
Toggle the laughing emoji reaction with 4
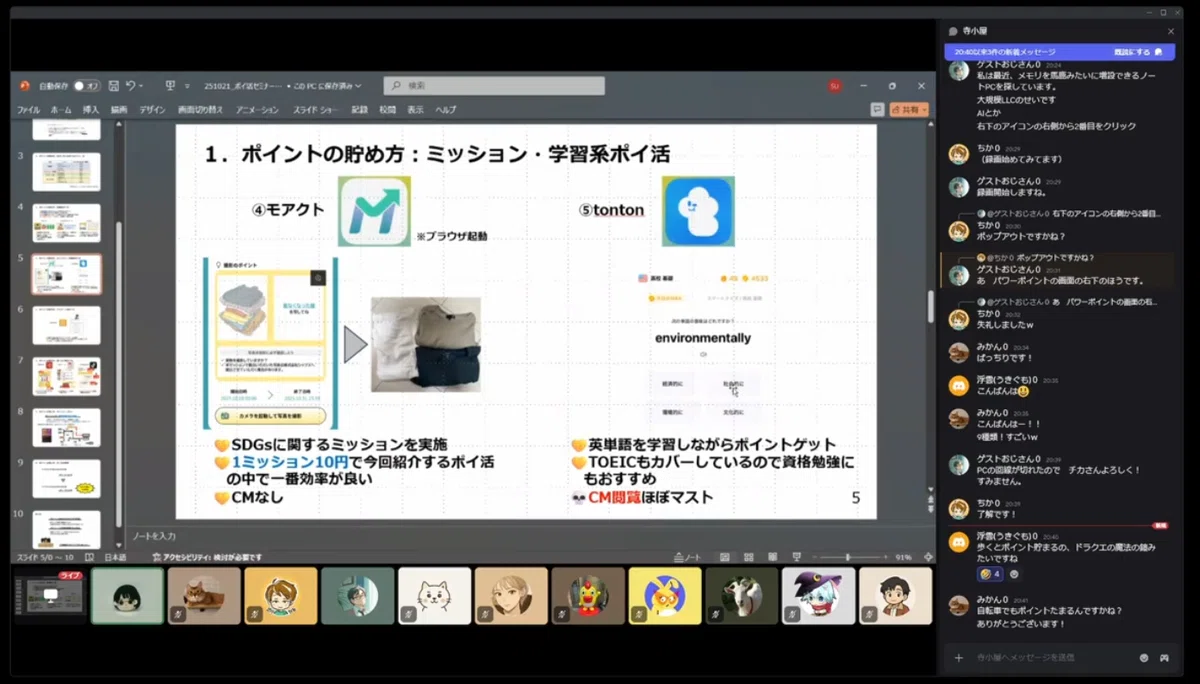pyautogui.click(x=990, y=574)
